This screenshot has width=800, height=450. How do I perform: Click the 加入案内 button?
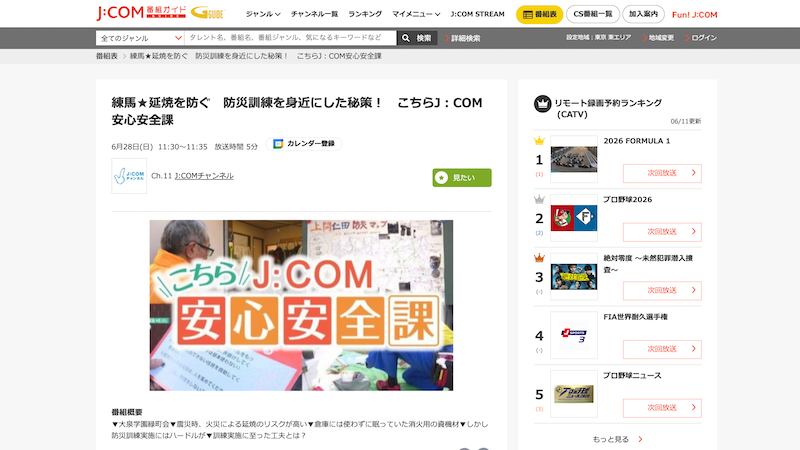tap(643, 14)
